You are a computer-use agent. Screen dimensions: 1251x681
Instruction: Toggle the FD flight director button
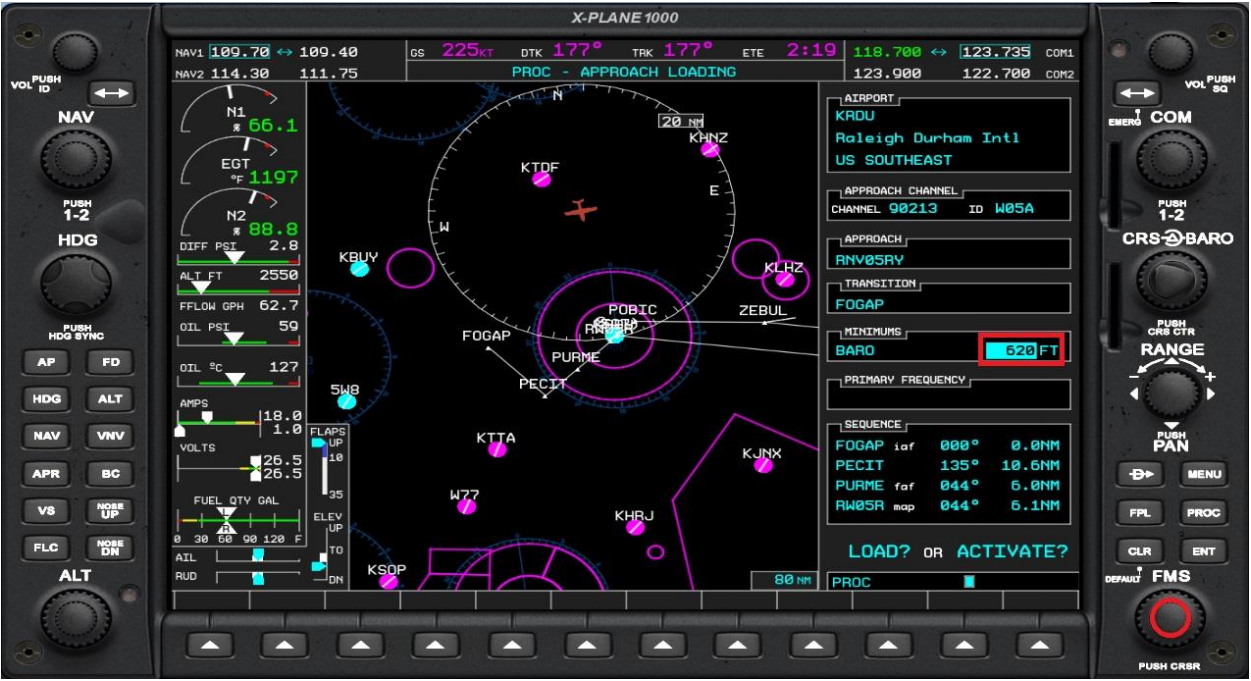pyautogui.click(x=110, y=362)
